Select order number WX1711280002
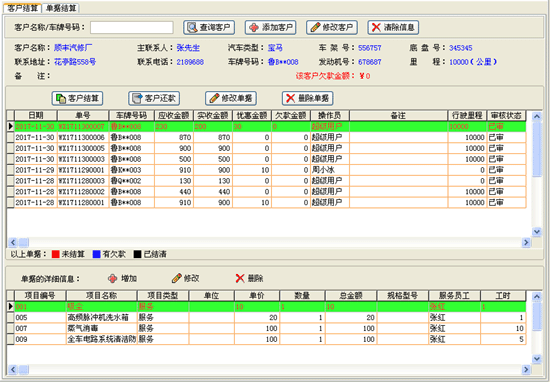 click(x=81, y=192)
